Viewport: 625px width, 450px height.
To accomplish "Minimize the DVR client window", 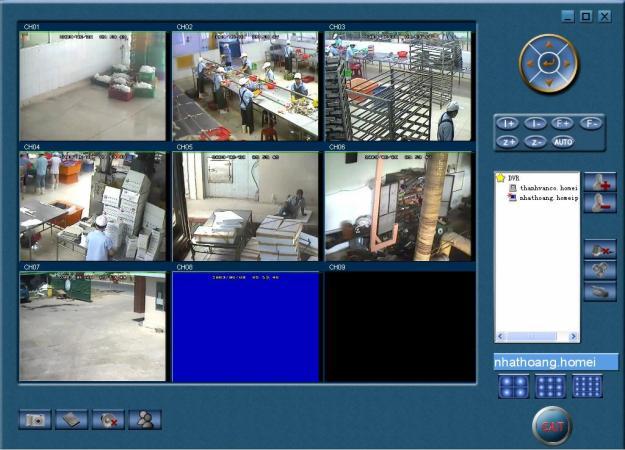I will tap(568, 16).
